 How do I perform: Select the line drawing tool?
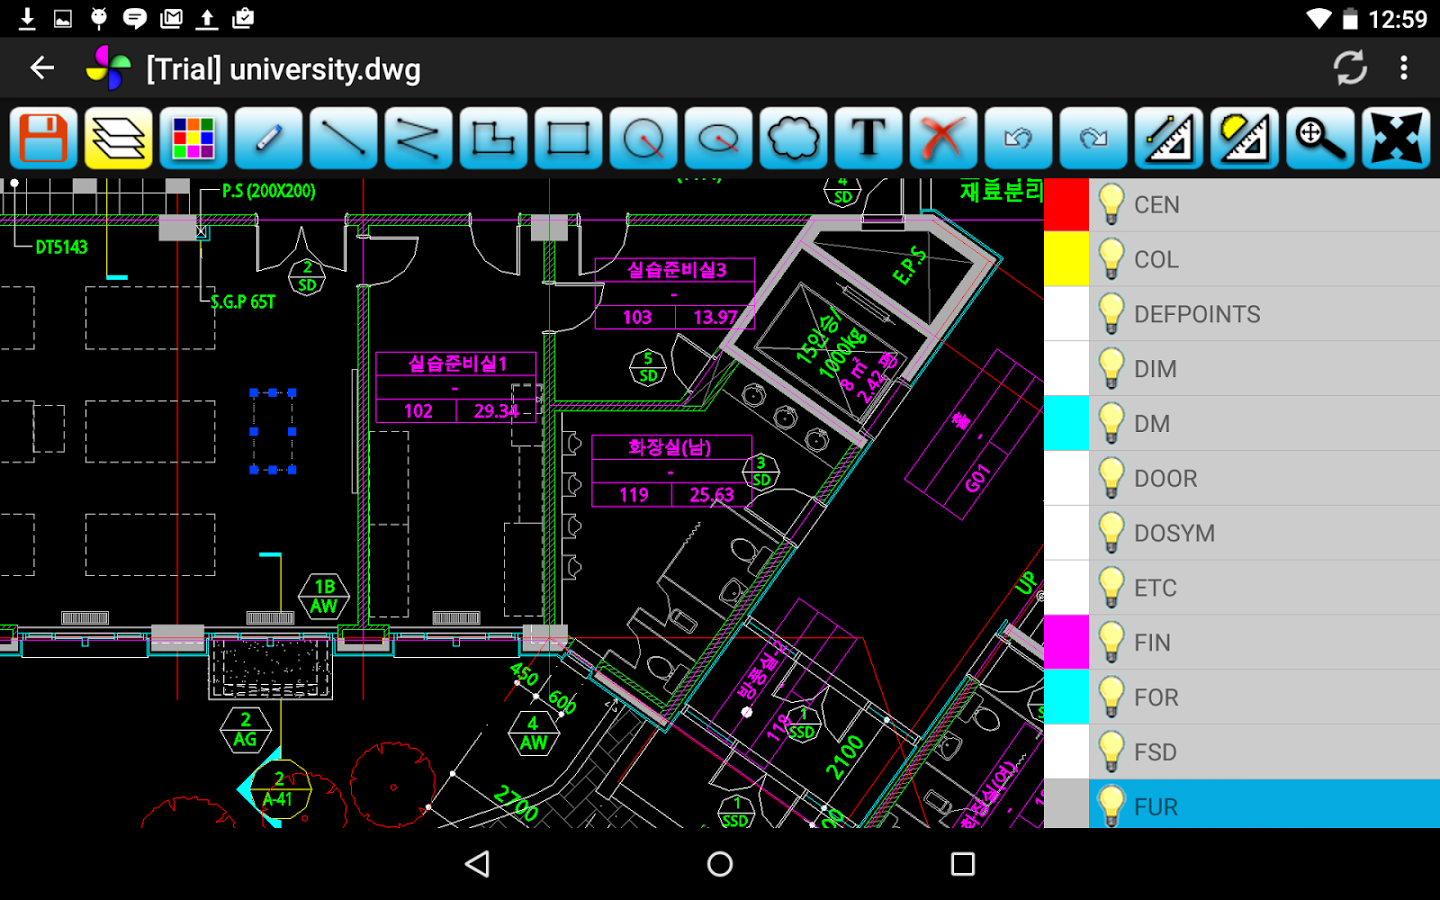pos(342,138)
